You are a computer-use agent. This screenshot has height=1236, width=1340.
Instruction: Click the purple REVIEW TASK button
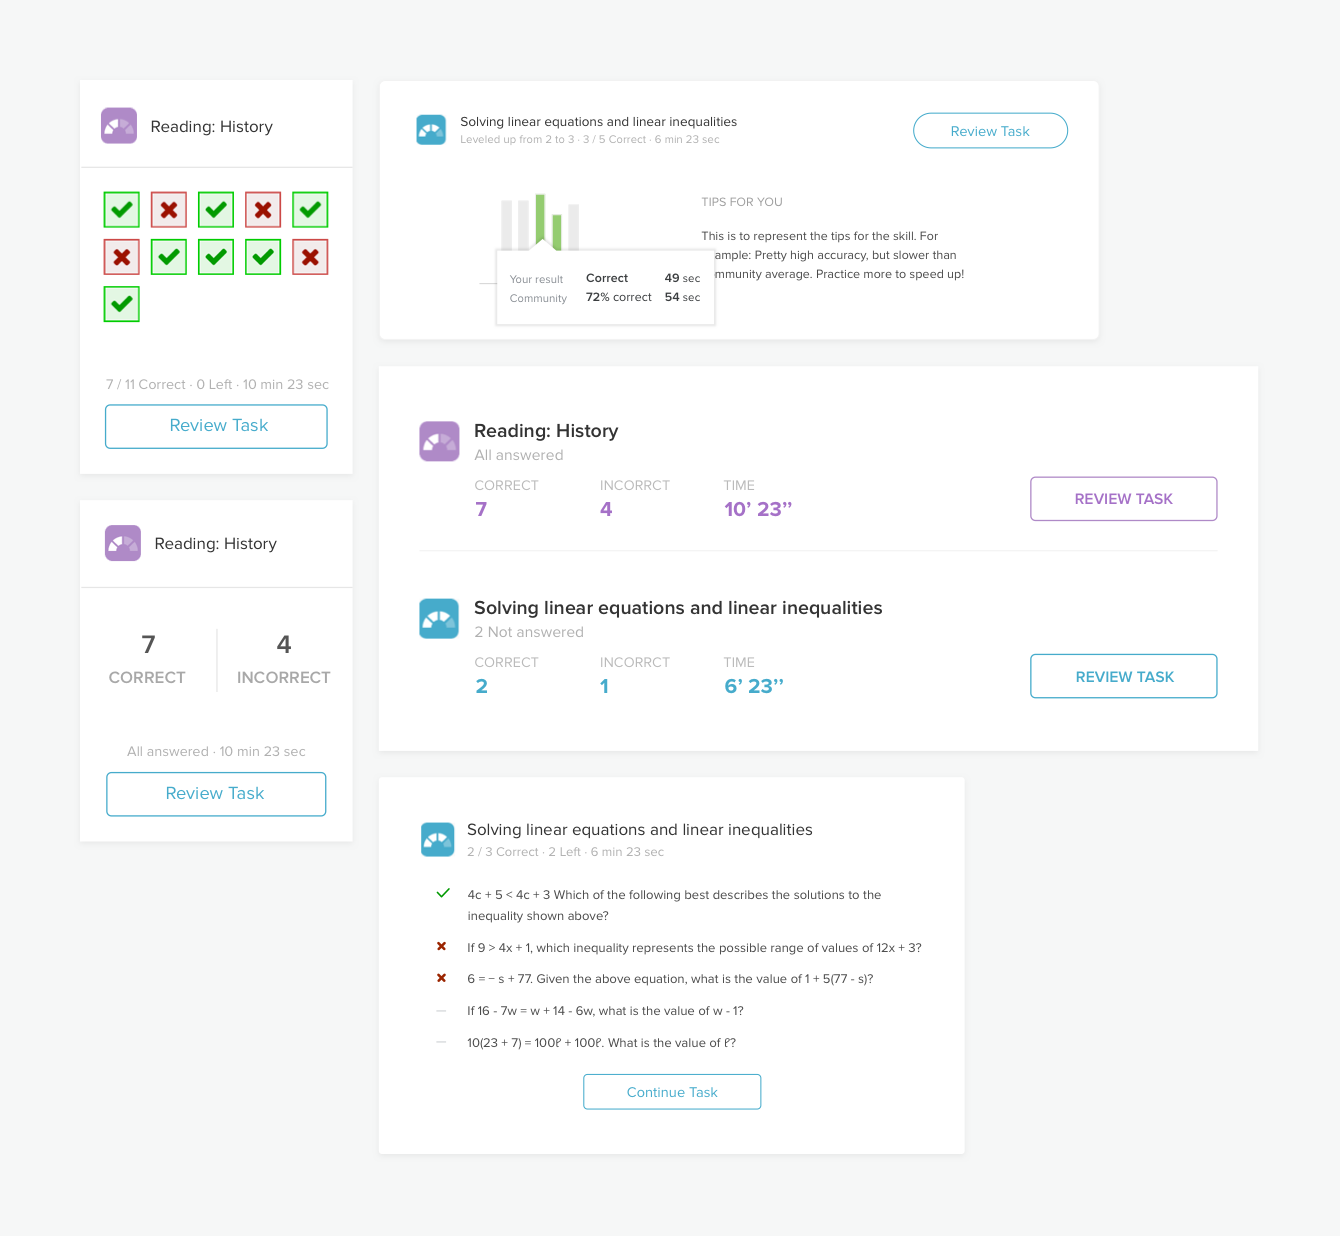[x=1124, y=499]
